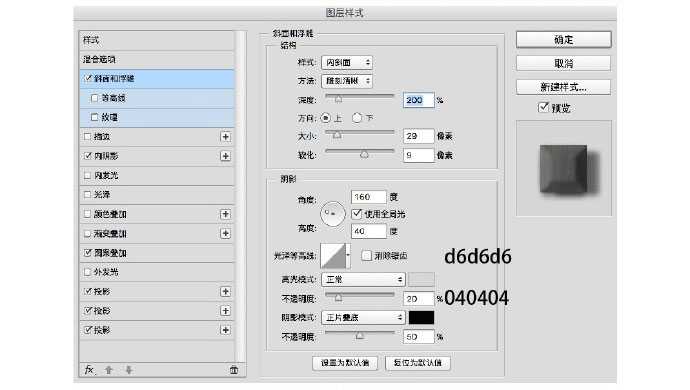Click the style preview thumbnail
Screen dimensions: 690x390
point(564,169)
